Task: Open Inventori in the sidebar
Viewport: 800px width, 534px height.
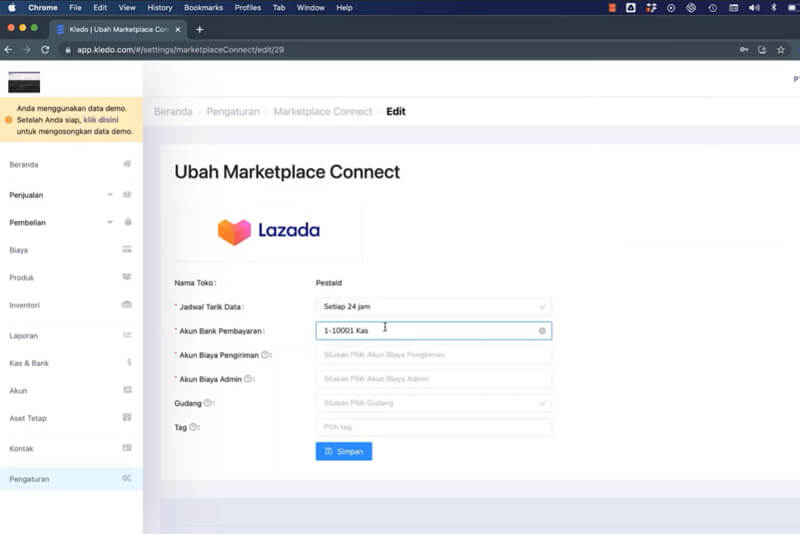Action: pos(24,305)
